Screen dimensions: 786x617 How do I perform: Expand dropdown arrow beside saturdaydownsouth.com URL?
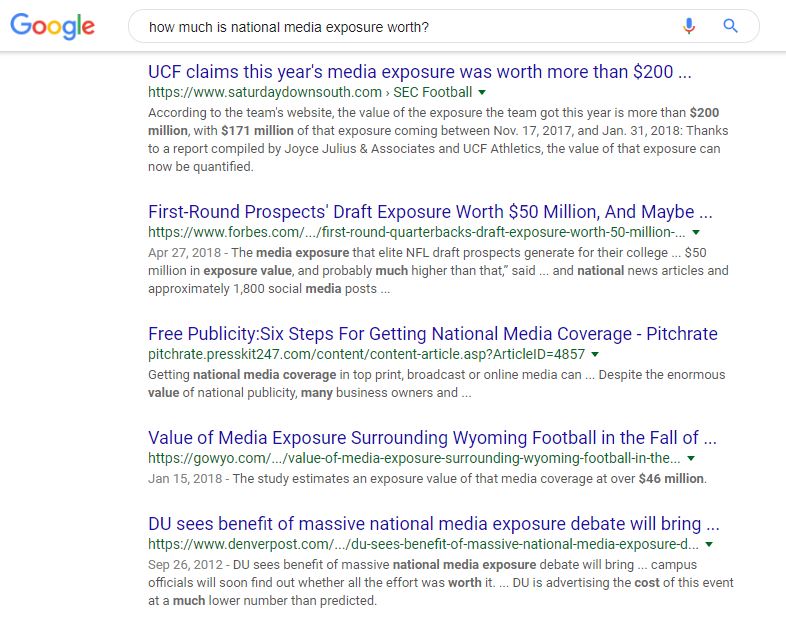tap(482, 92)
